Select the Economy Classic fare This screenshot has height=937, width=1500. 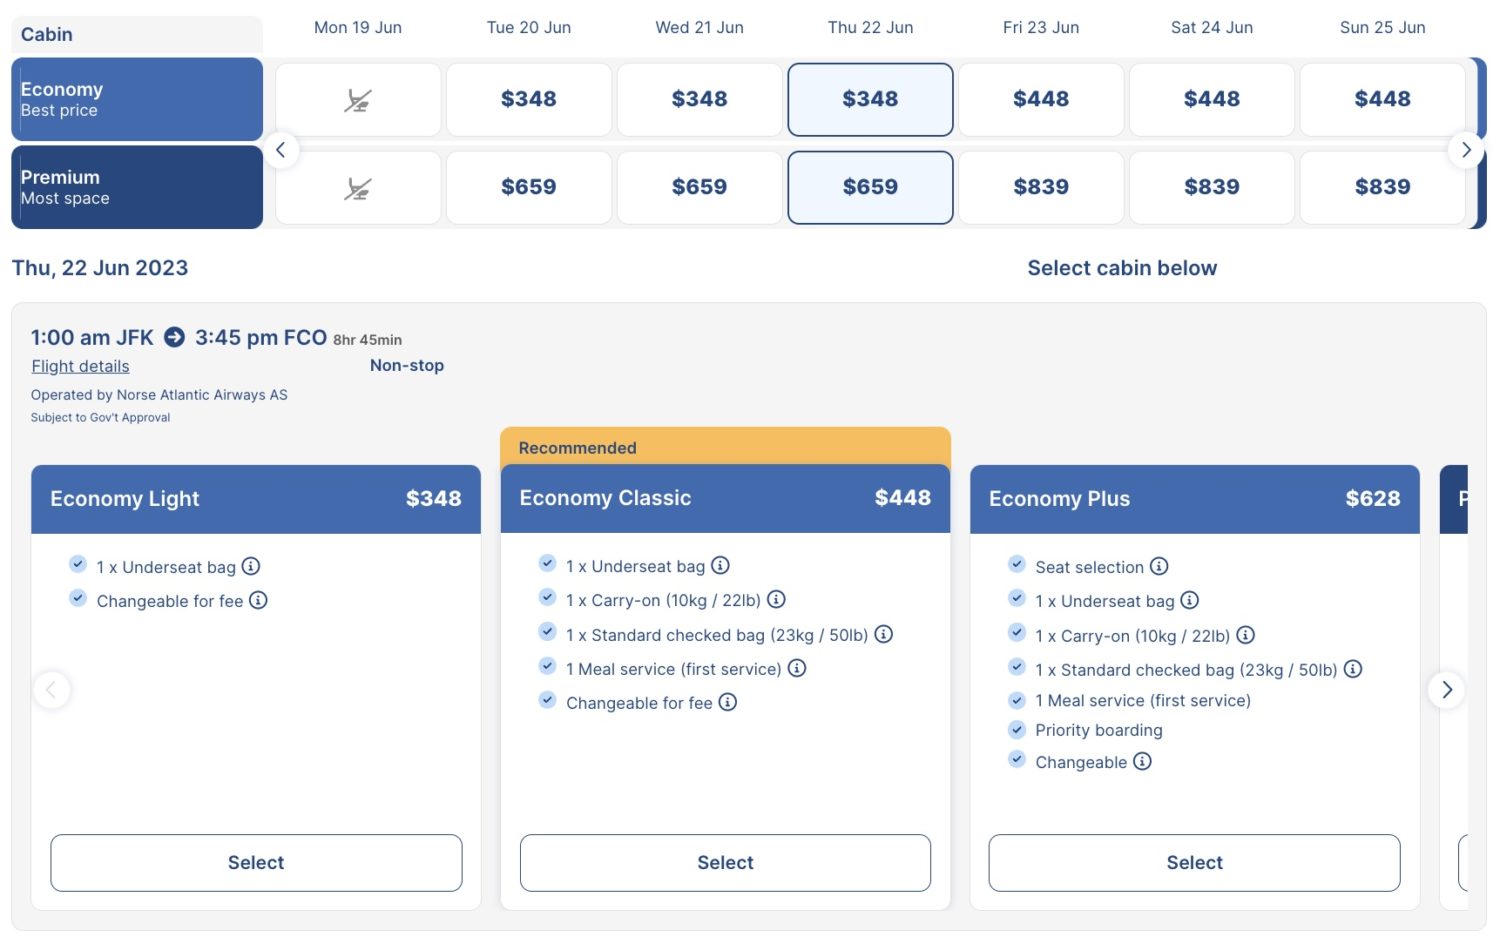[x=725, y=862]
